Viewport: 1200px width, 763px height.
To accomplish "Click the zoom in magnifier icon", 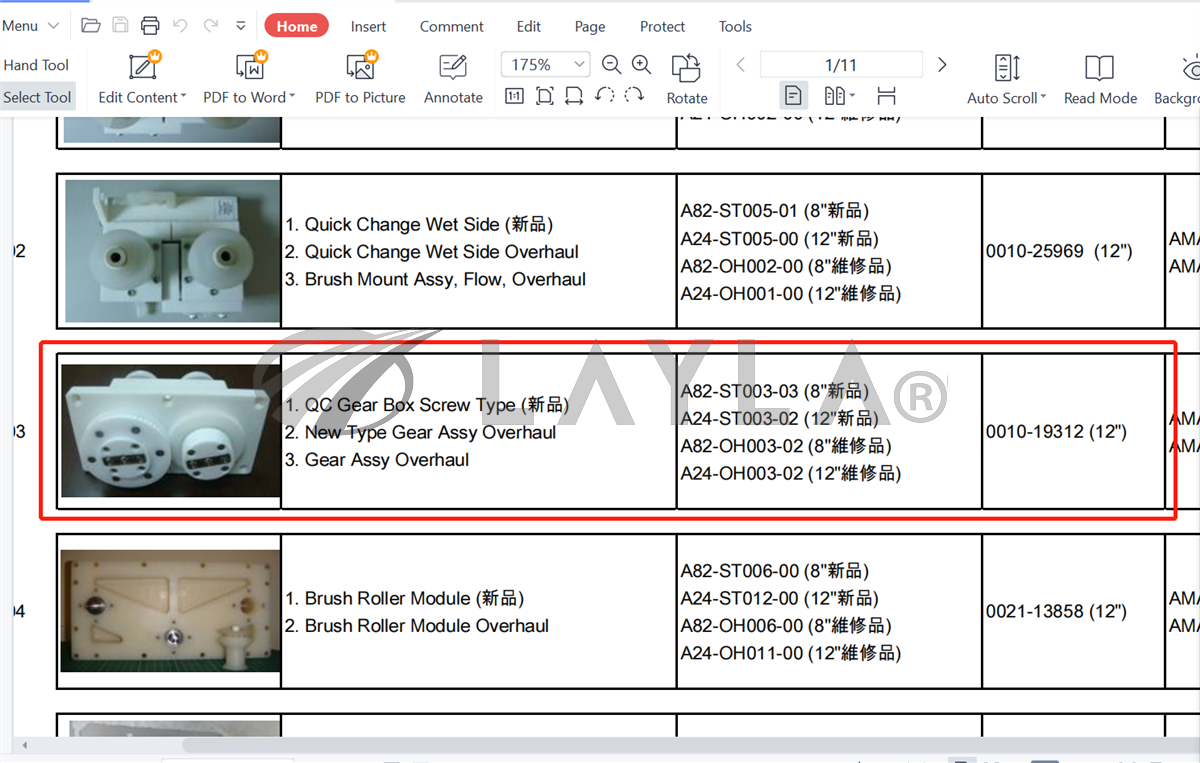I will pyautogui.click(x=642, y=65).
